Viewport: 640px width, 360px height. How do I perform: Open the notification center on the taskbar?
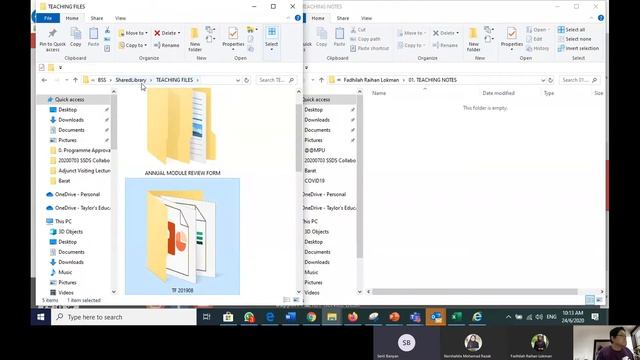pyautogui.click(x=595, y=317)
